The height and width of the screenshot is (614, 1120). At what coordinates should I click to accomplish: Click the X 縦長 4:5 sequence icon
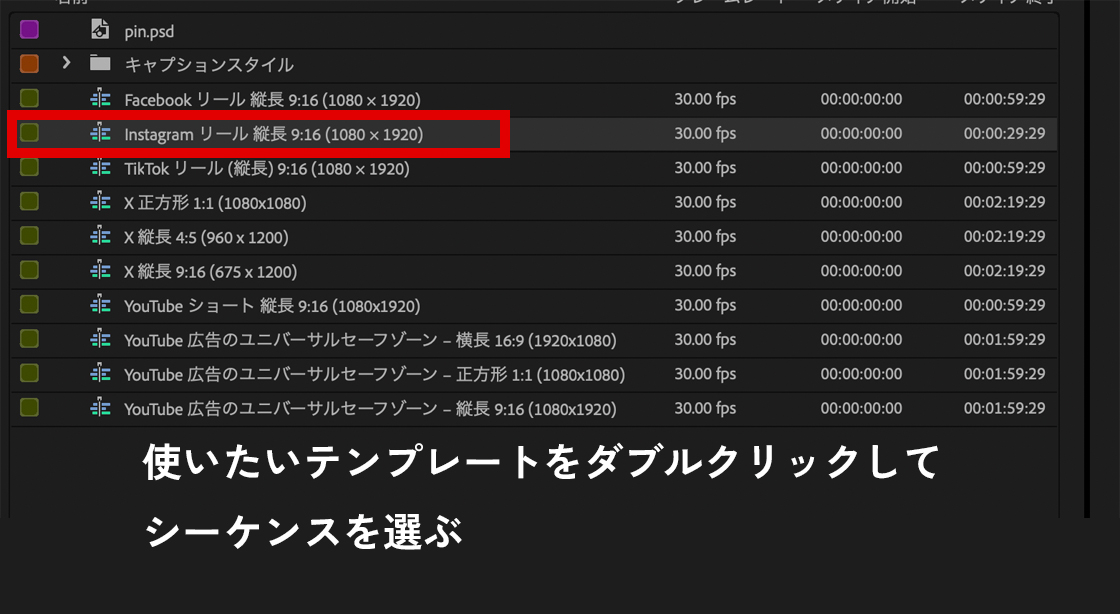coord(100,237)
